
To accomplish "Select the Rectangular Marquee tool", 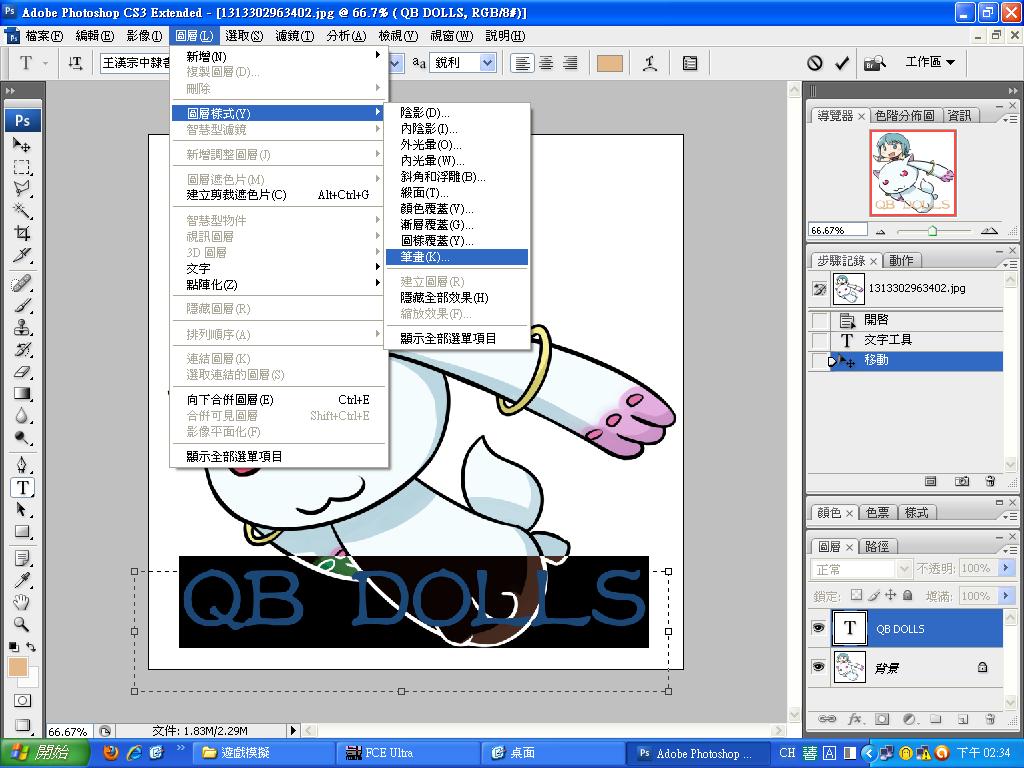I will pos(22,167).
